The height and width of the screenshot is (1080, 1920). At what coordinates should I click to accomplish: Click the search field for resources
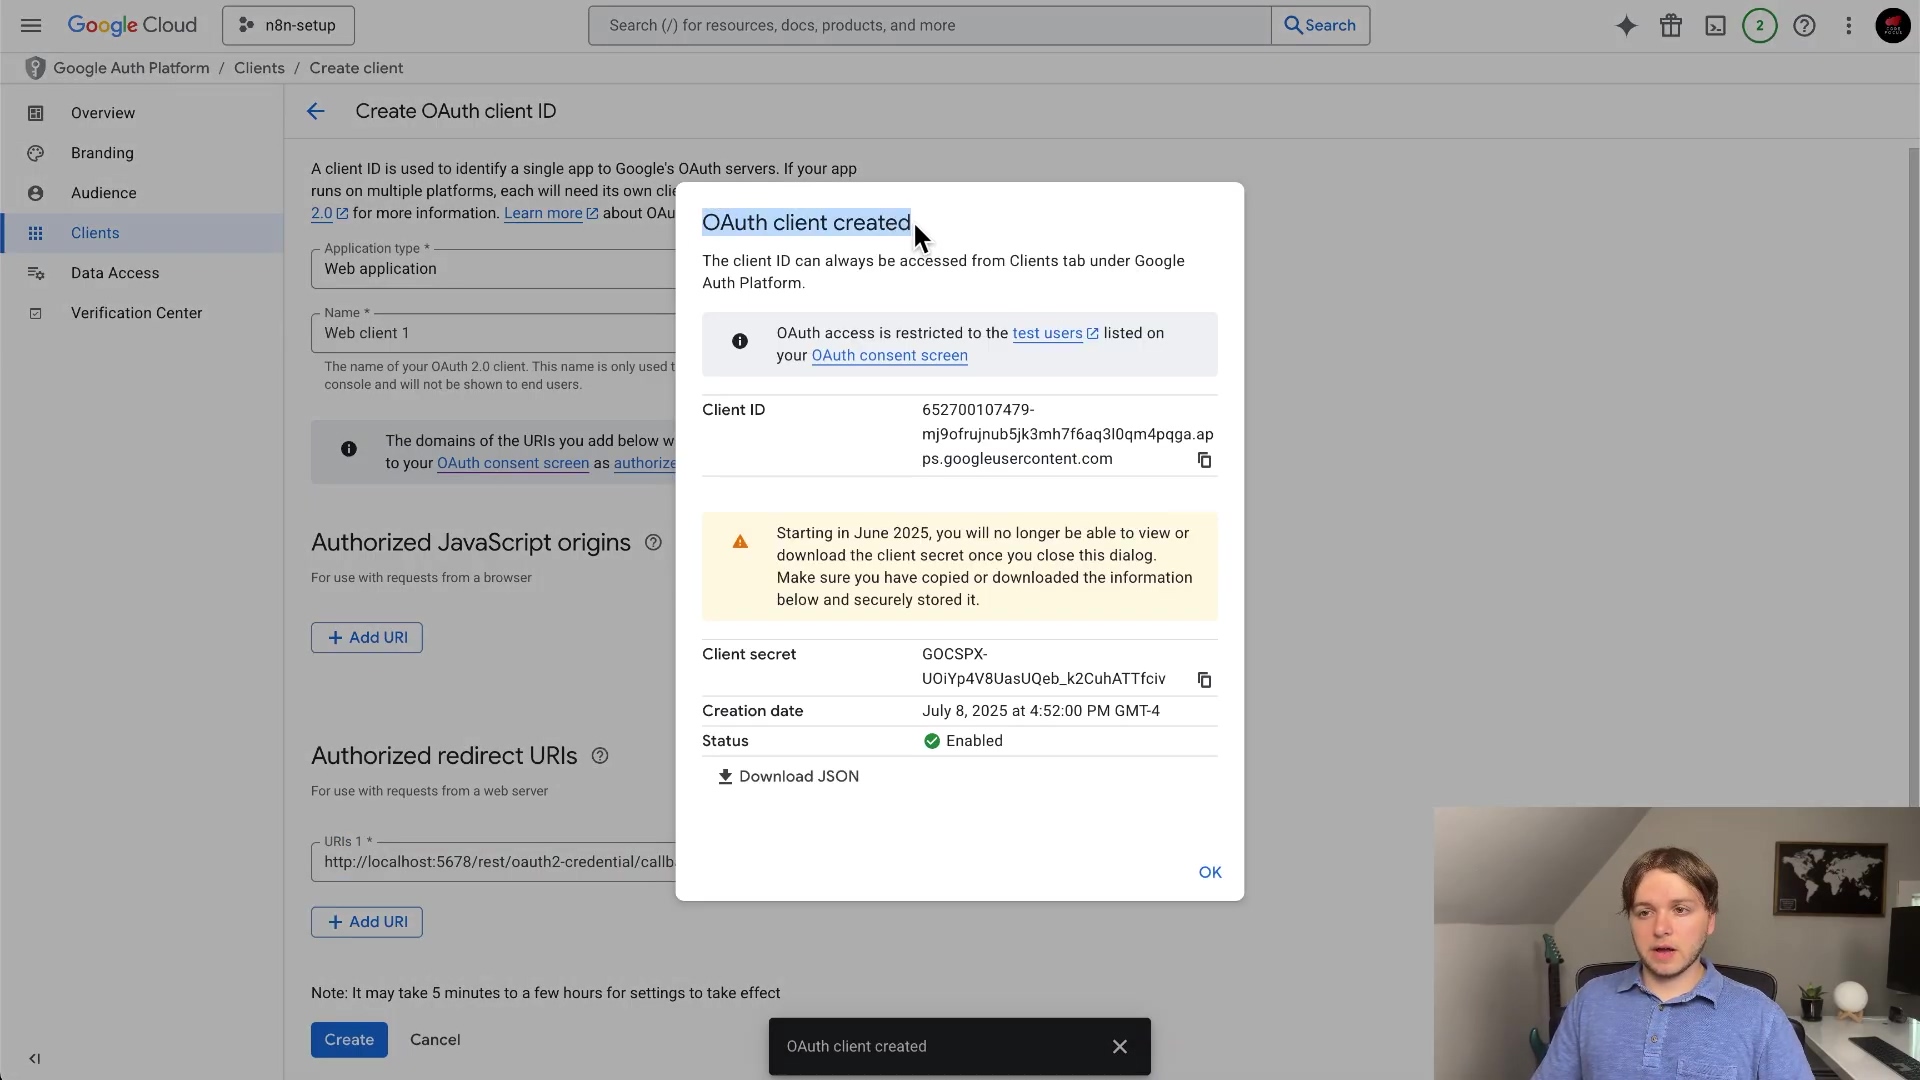tap(929, 25)
